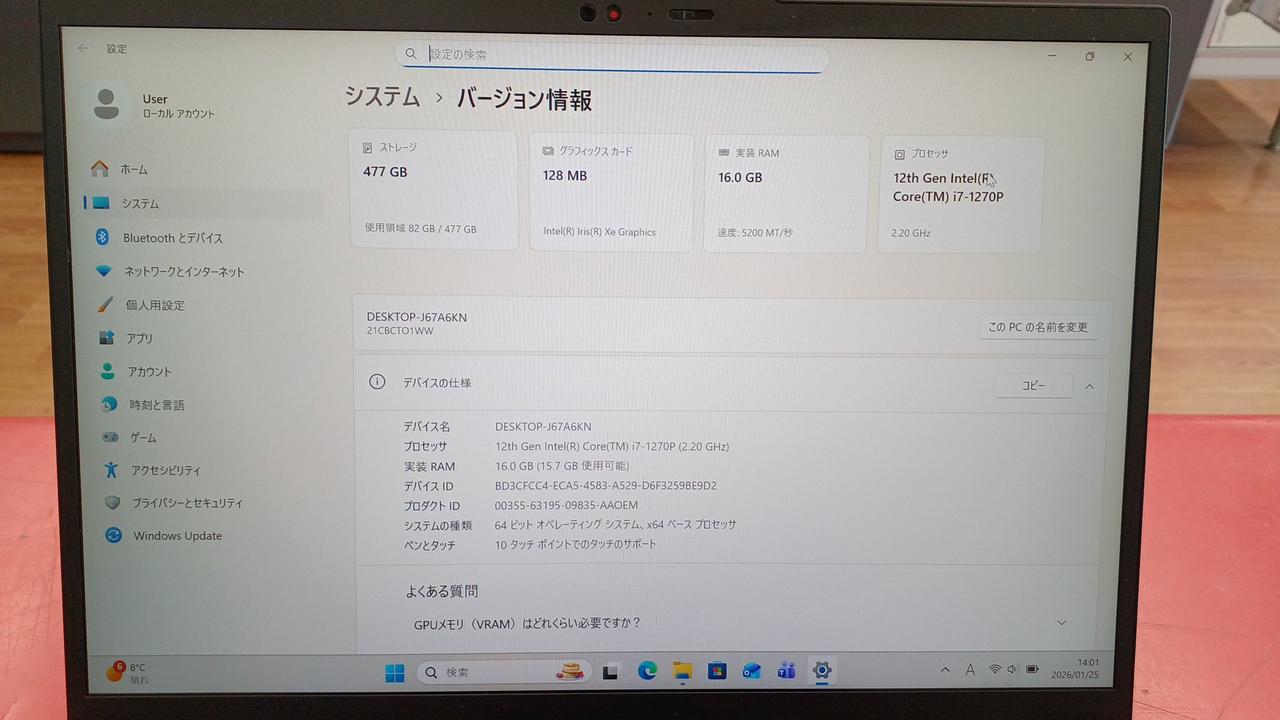Go to アカウント settings
The height and width of the screenshot is (720, 1280).
pos(149,372)
